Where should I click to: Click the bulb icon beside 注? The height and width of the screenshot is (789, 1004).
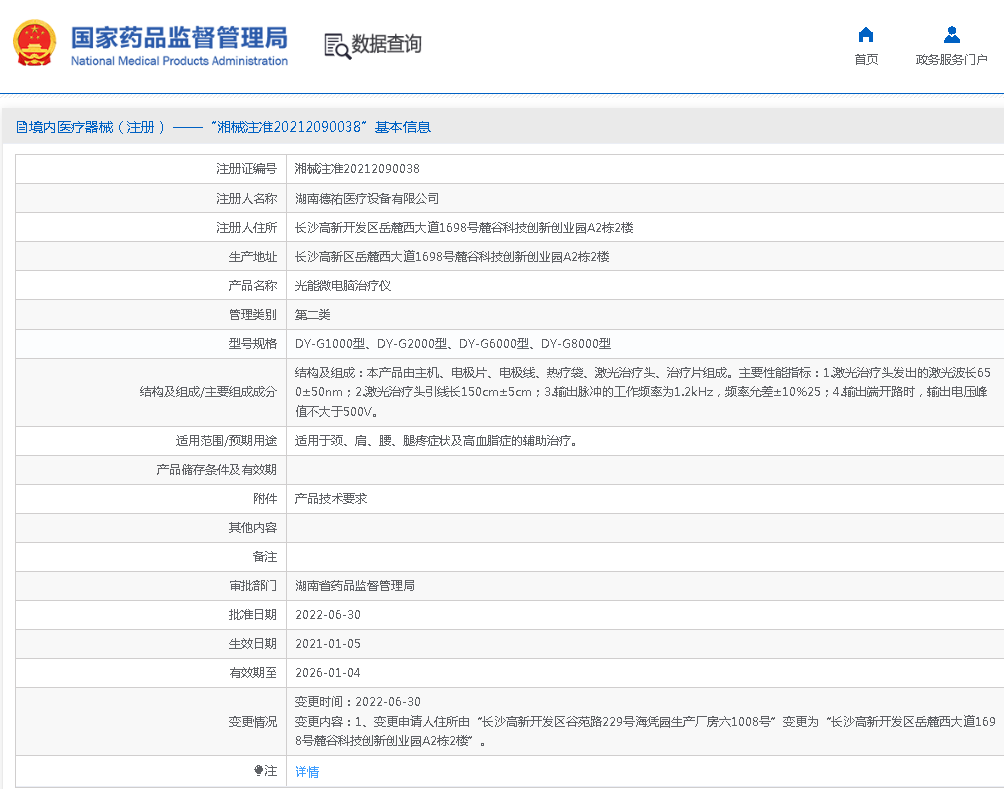click(x=258, y=771)
